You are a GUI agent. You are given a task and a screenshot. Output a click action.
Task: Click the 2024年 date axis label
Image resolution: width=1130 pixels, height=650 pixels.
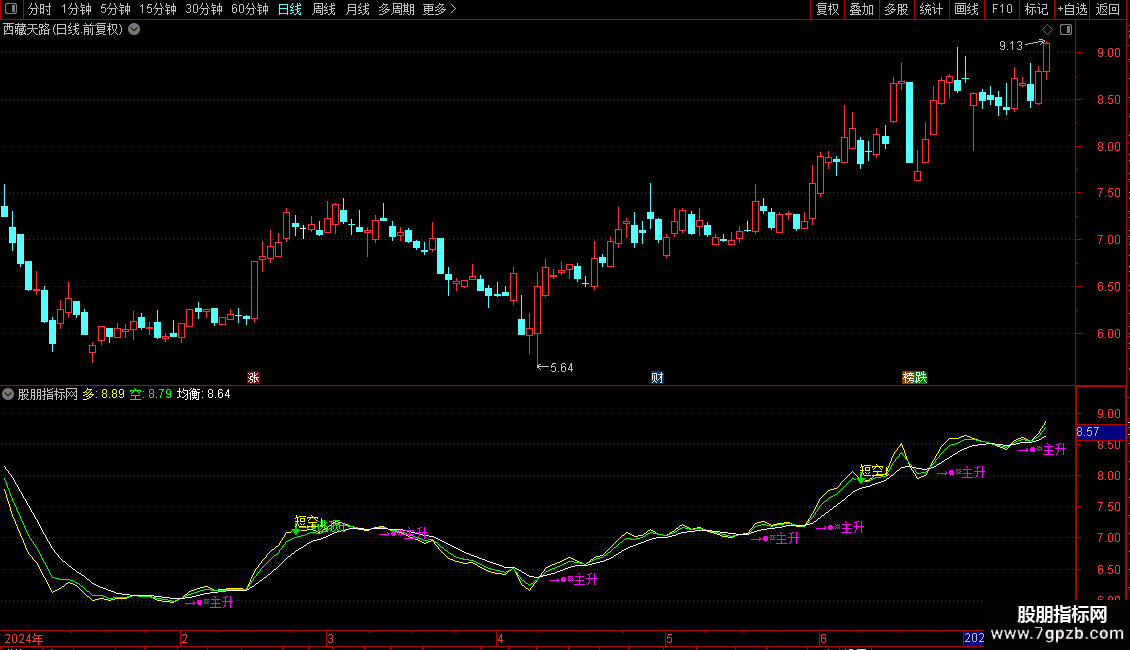click(24, 638)
